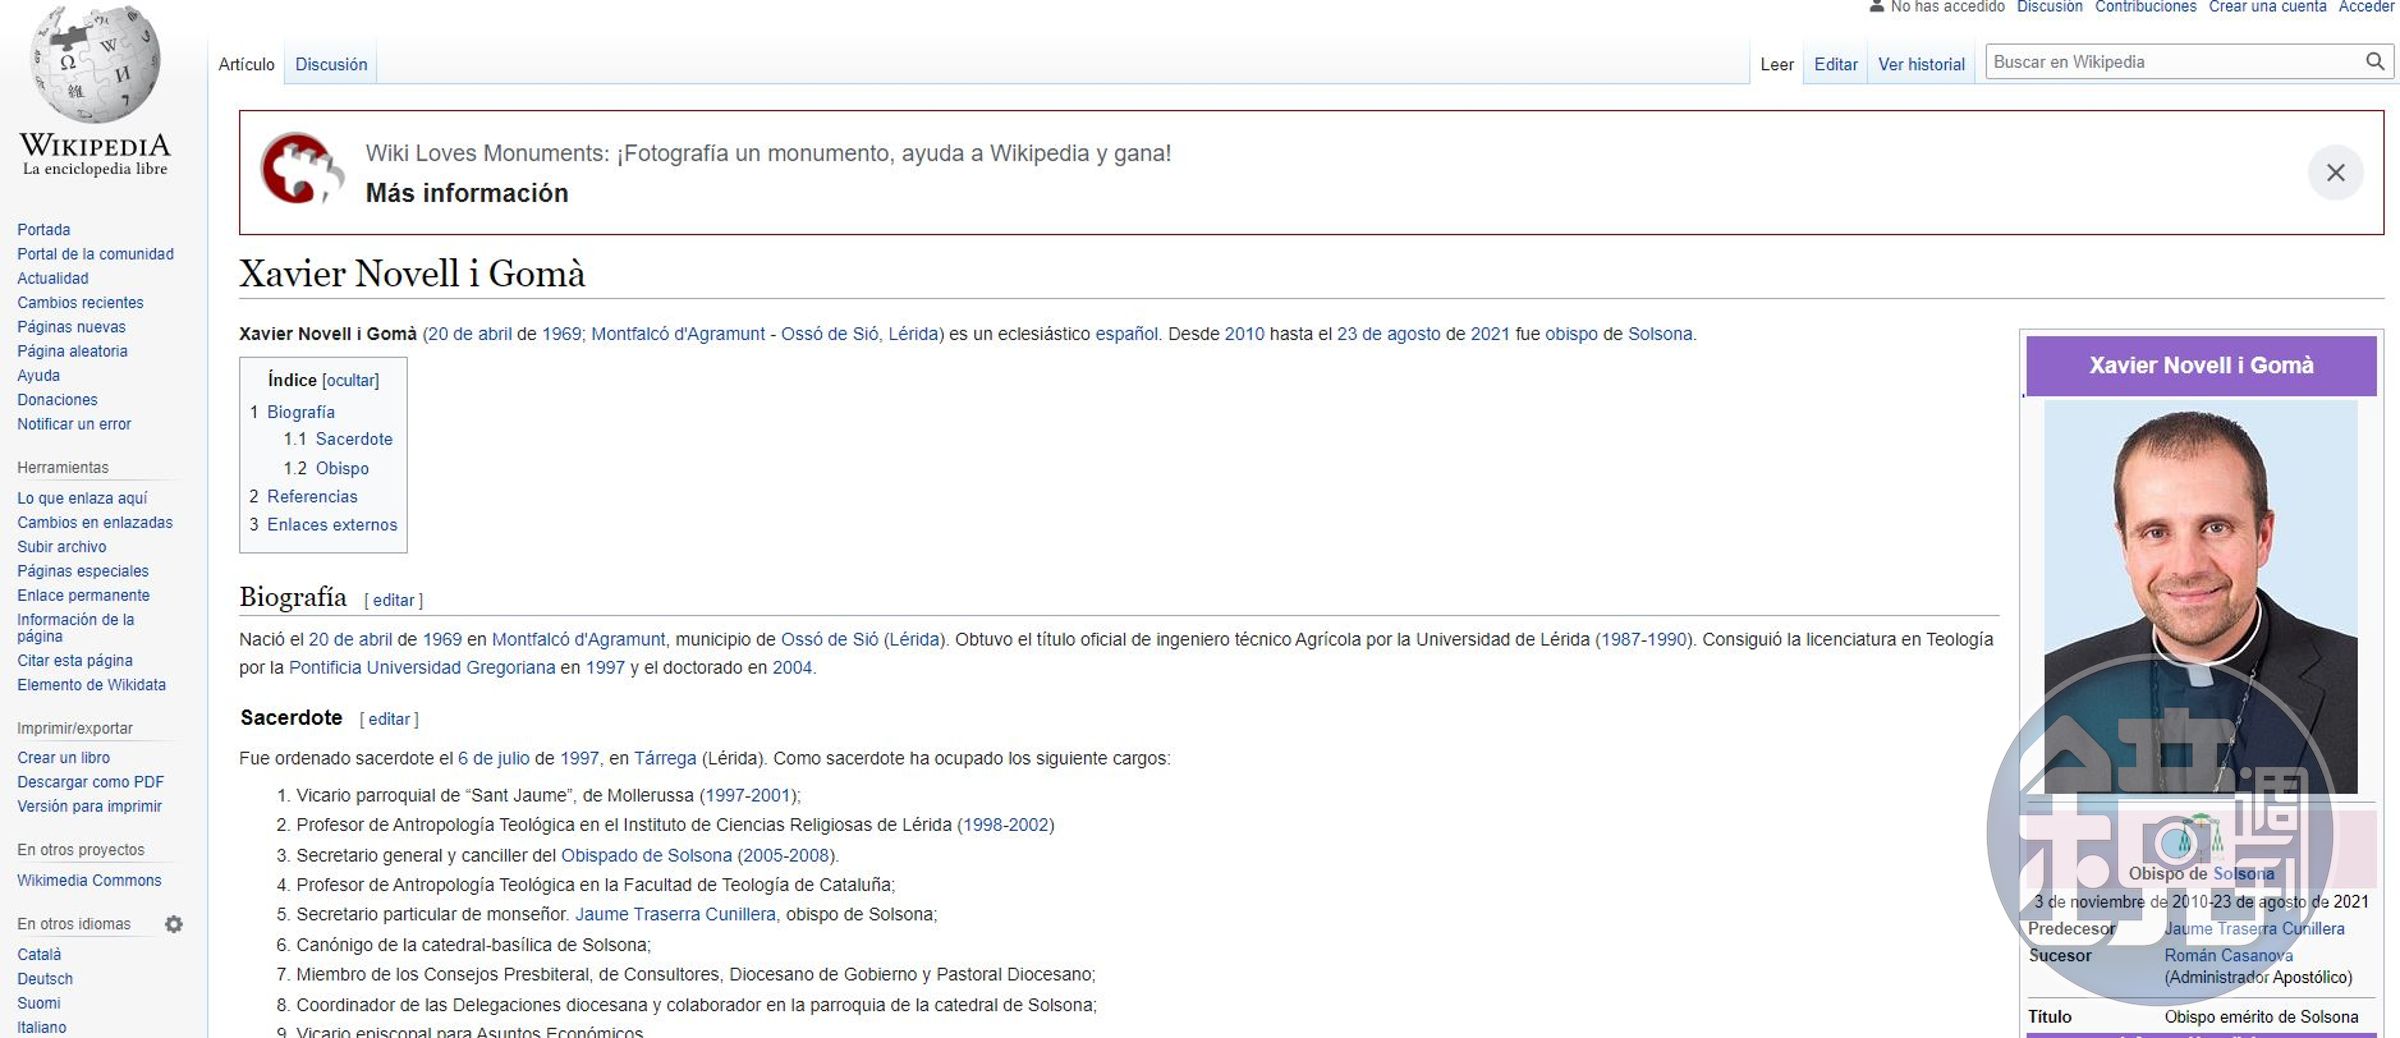Edit the Sacerdote section
This screenshot has width=2400, height=1038.
389,719
